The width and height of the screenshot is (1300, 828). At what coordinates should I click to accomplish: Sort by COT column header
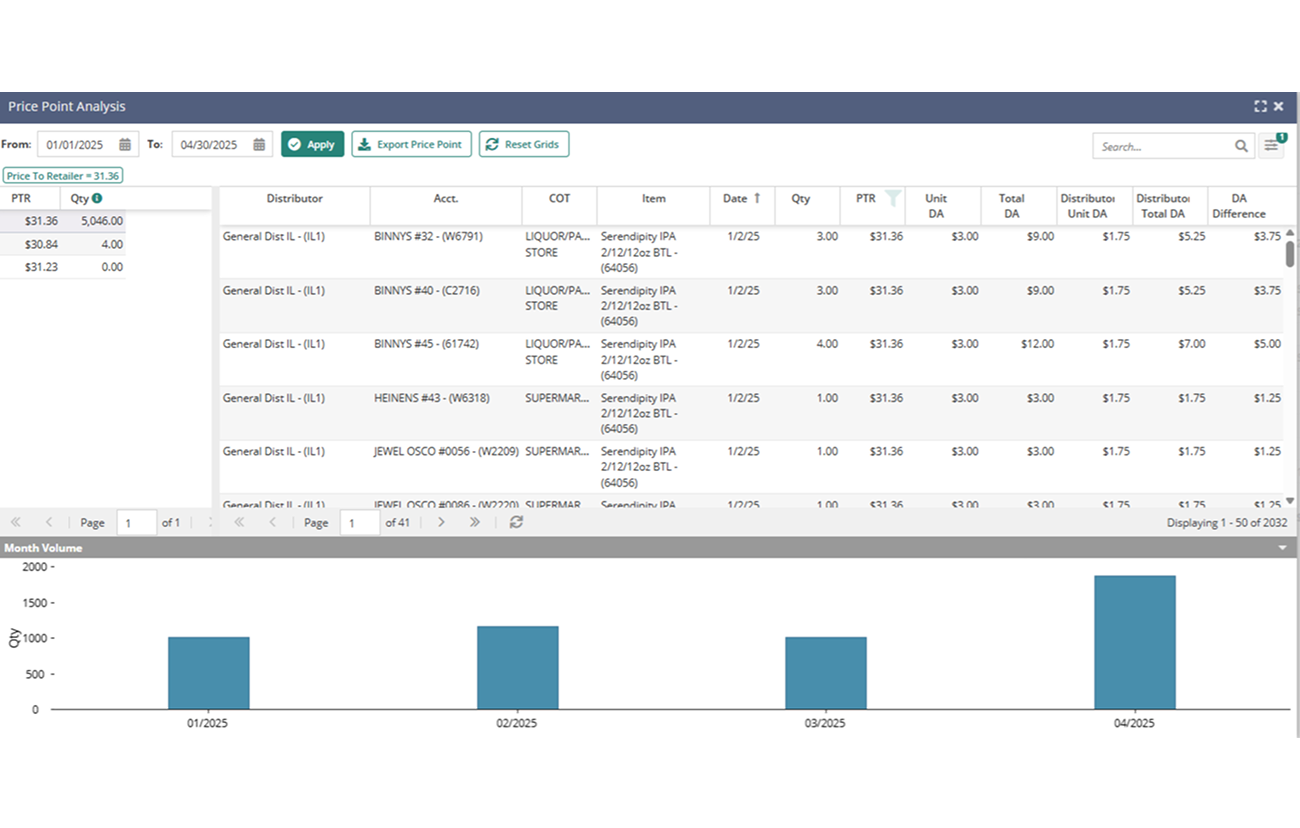coord(559,206)
